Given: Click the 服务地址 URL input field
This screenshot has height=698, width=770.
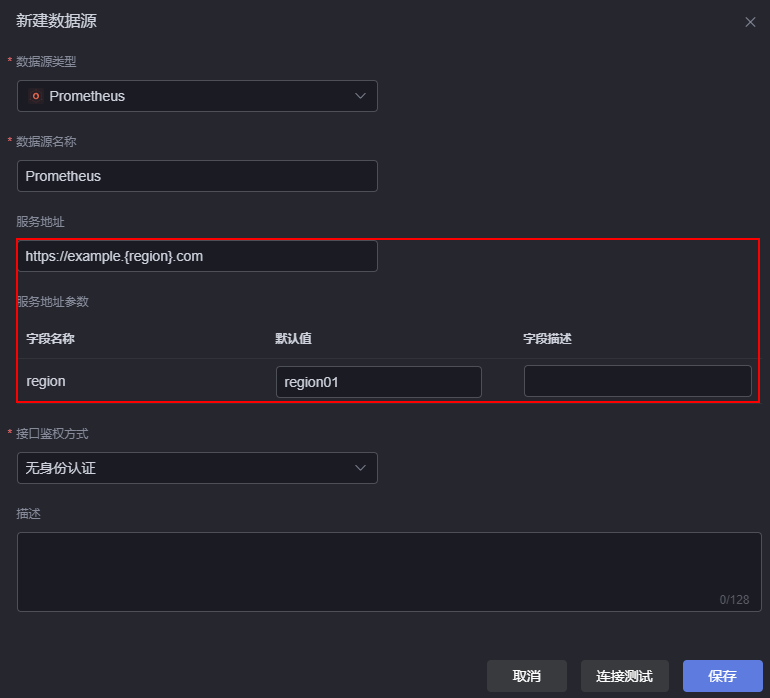Looking at the screenshot, I should point(197,256).
